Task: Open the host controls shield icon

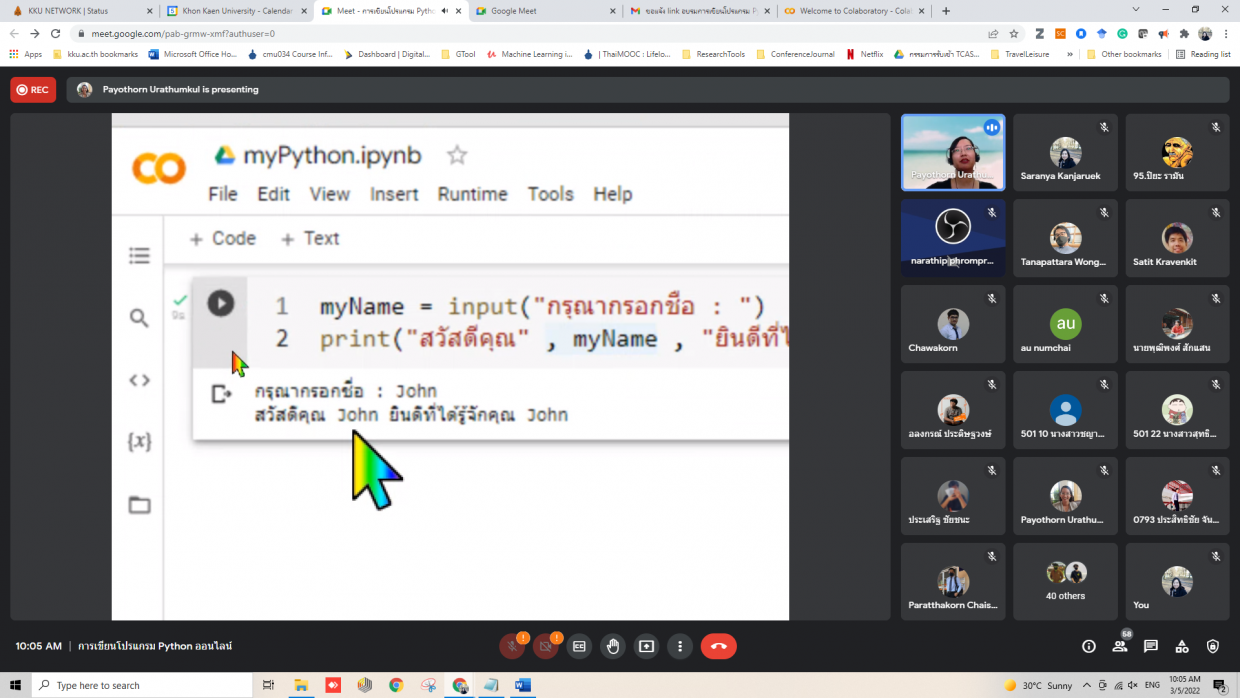Action: pos(1213,646)
